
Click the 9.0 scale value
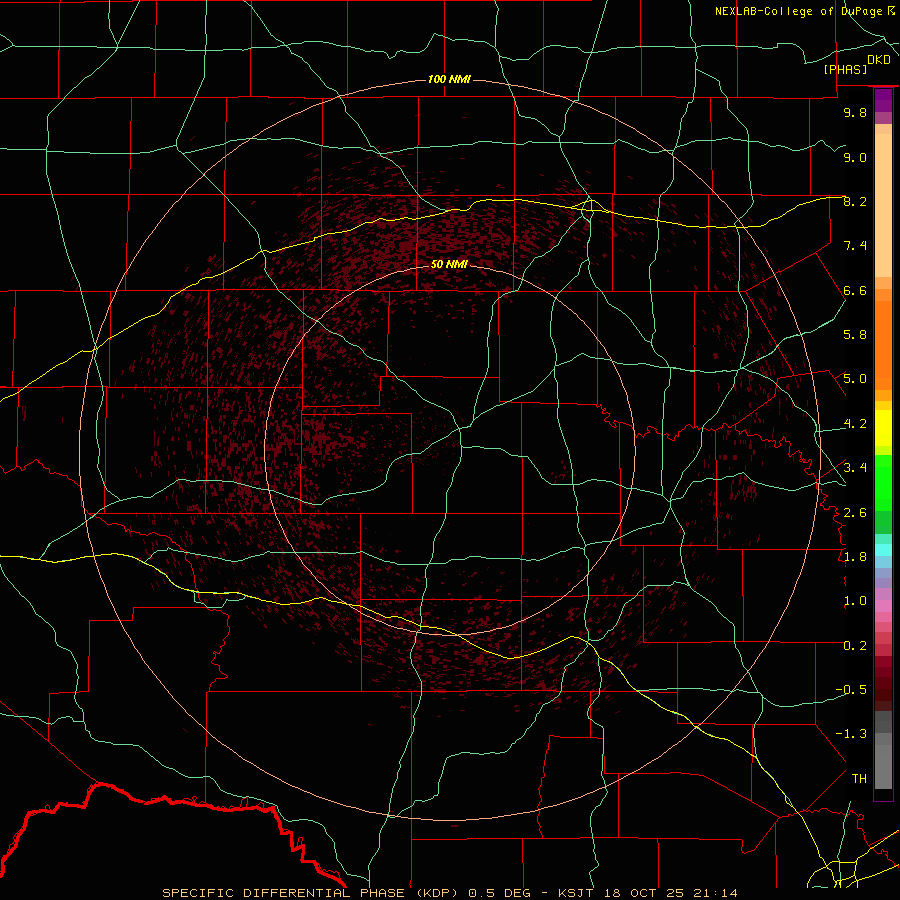pos(855,157)
